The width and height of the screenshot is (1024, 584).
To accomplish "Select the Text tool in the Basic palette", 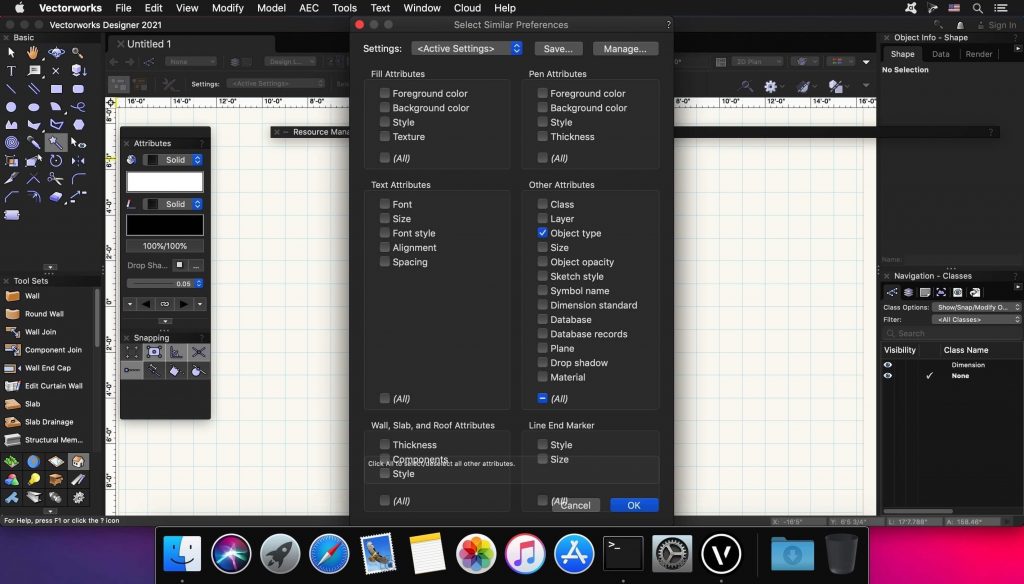I will pyautogui.click(x=10, y=71).
